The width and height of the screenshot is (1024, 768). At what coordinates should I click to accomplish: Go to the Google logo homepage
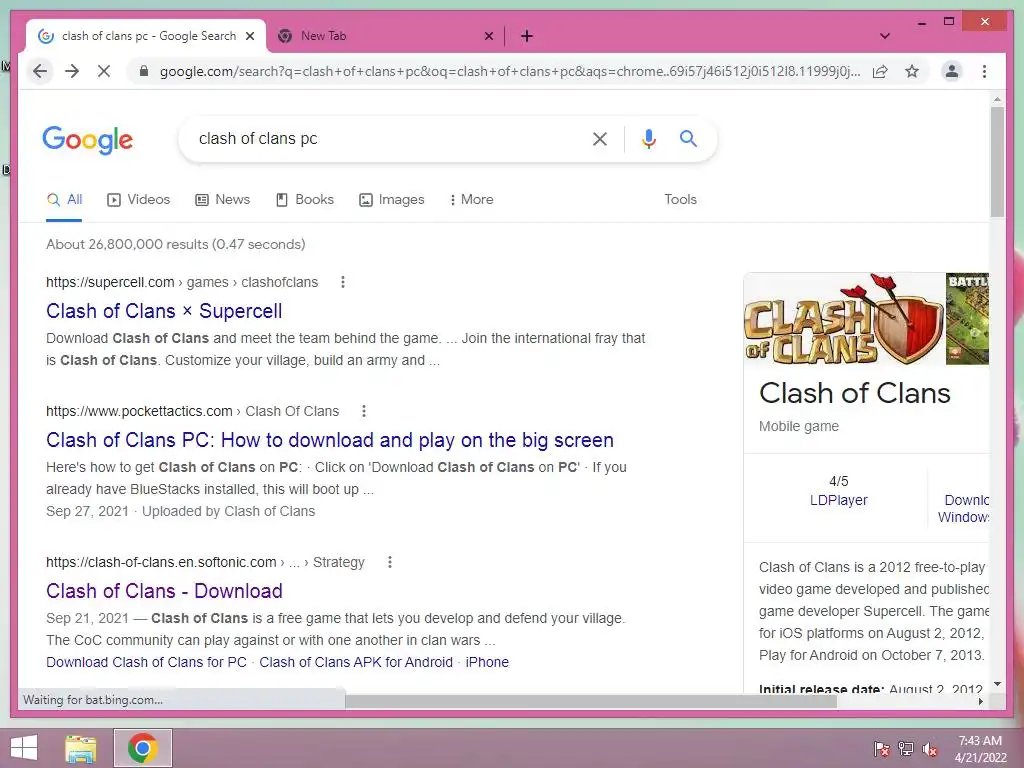point(88,140)
